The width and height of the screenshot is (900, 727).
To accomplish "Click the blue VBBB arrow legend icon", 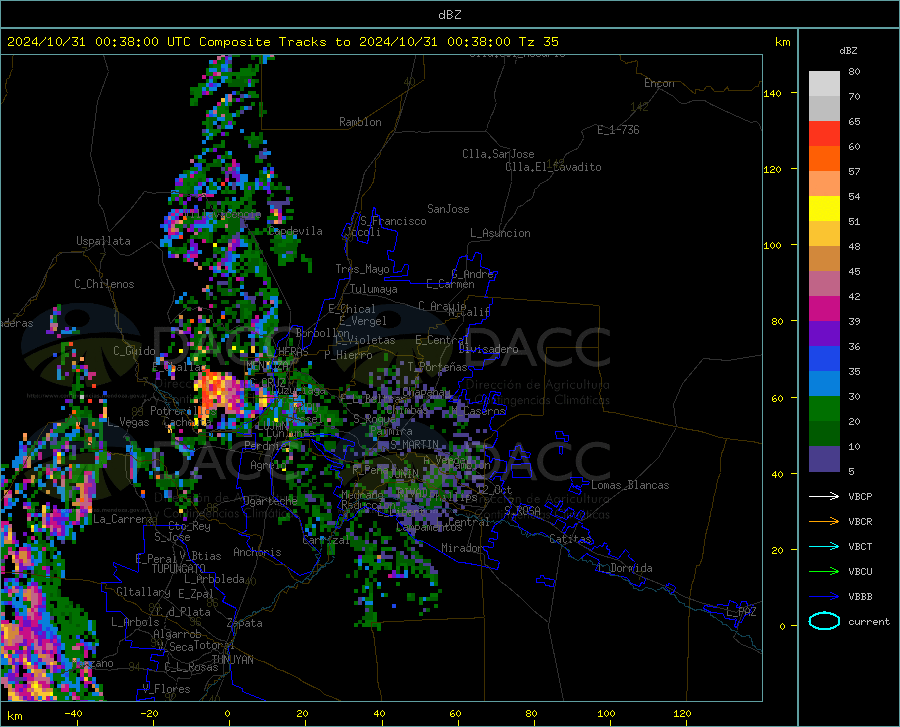I will pos(824,596).
